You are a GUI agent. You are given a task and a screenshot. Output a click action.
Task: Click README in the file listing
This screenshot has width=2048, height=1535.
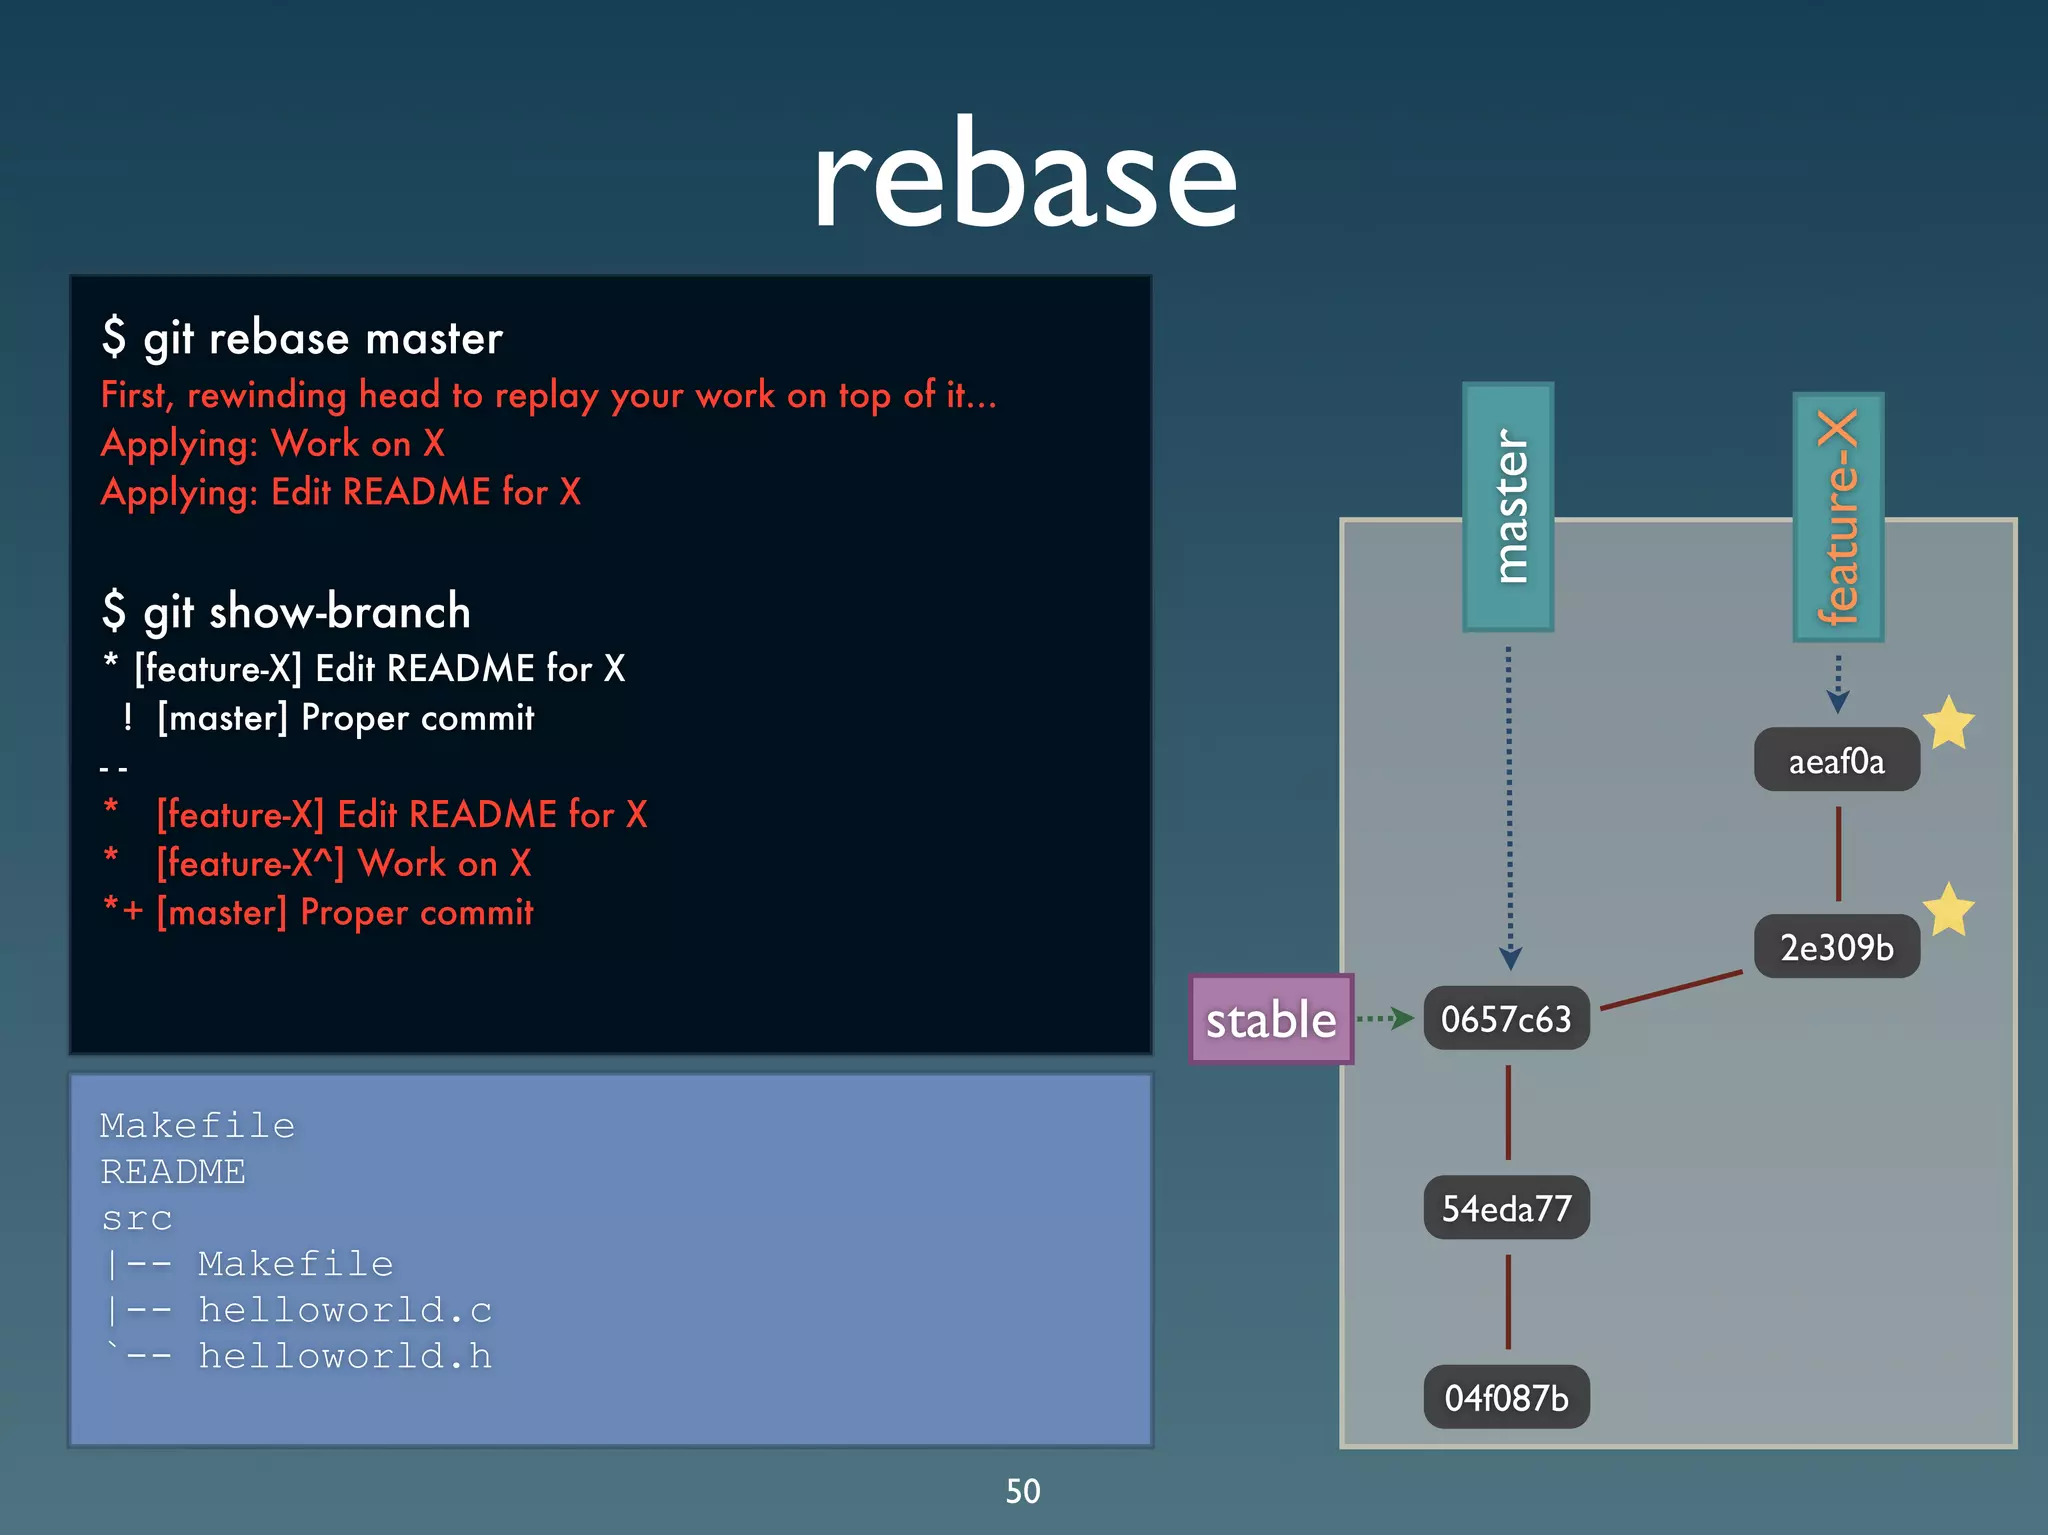[x=173, y=1171]
